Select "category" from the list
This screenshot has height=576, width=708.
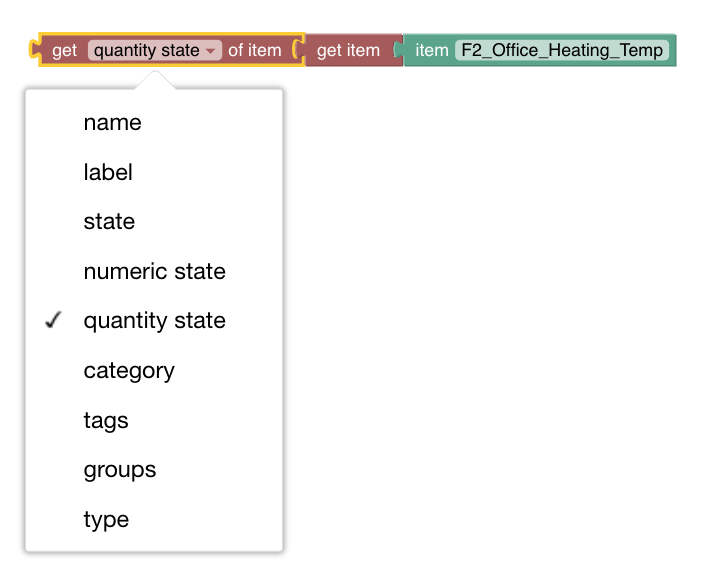129,371
